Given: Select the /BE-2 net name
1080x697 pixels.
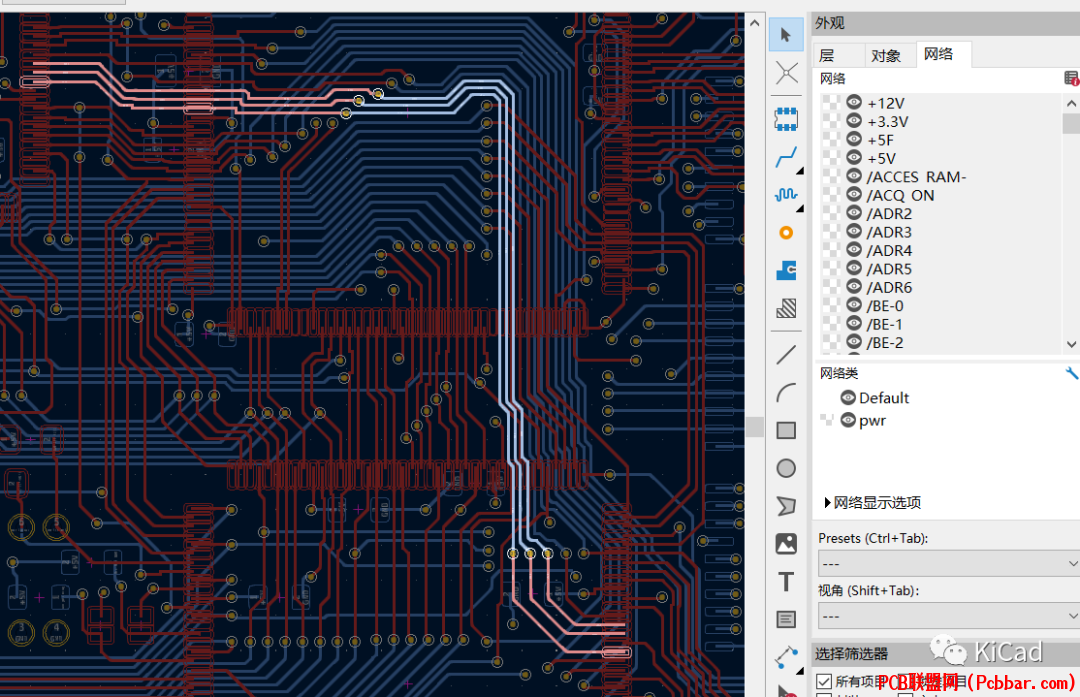Looking at the screenshot, I should [885, 342].
